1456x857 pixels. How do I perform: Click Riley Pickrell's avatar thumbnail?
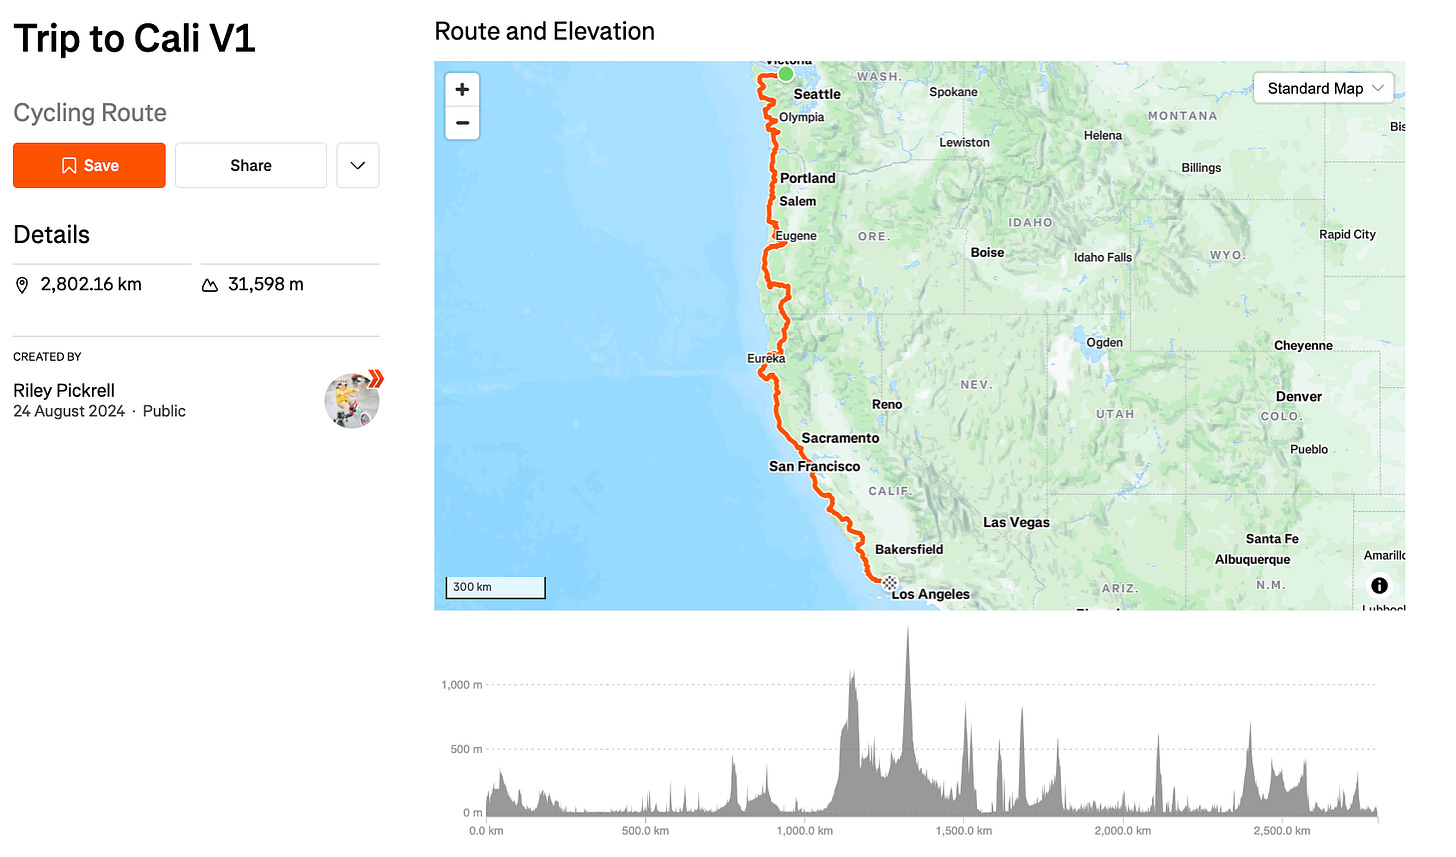click(x=352, y=401)
